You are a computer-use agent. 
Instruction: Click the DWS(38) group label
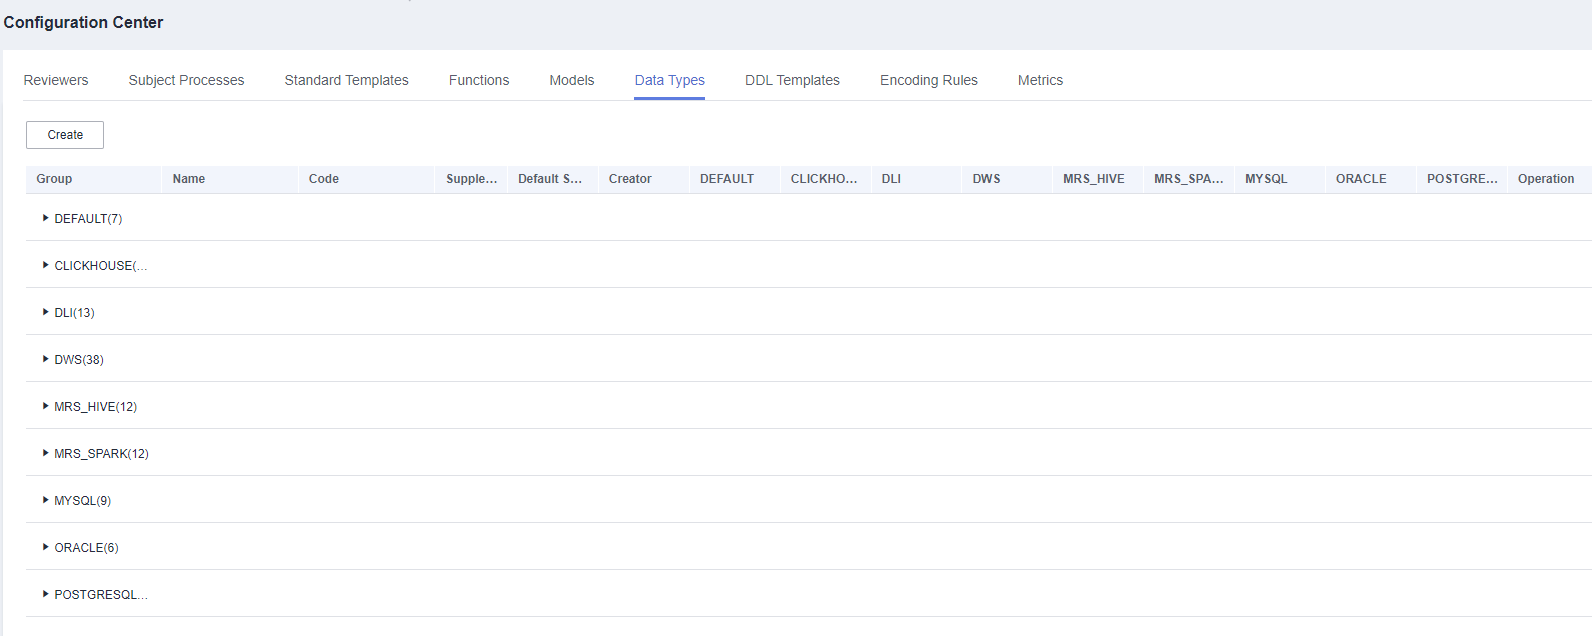[79, 360]
